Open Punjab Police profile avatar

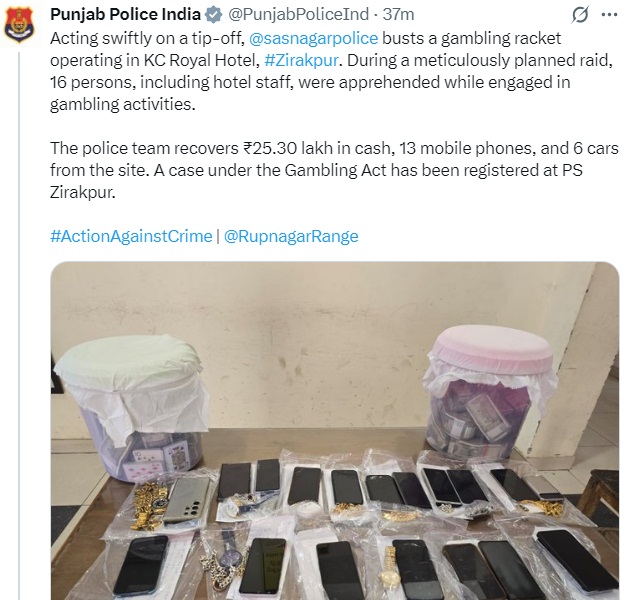(x=19, y=23)
